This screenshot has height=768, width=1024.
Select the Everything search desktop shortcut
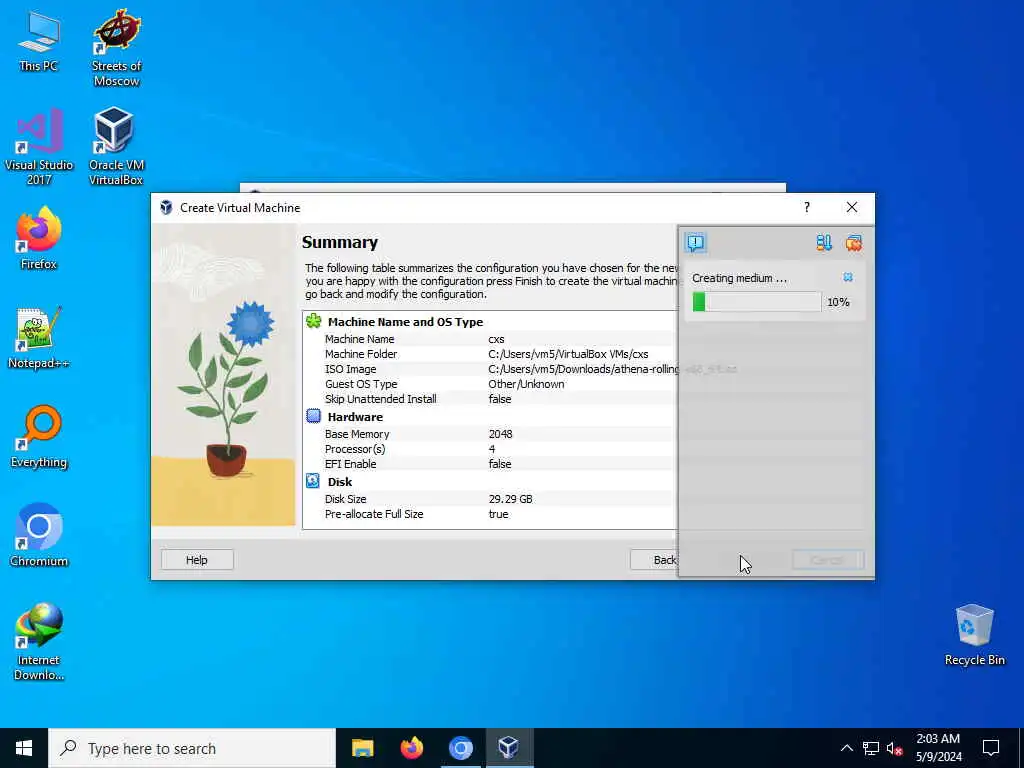pyautogui.click(x=39, y=437)
